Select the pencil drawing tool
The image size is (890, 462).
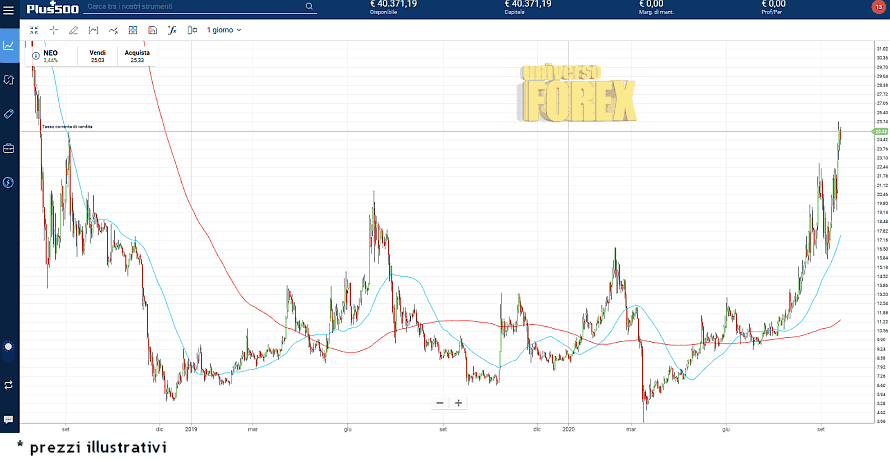point(74,30)
